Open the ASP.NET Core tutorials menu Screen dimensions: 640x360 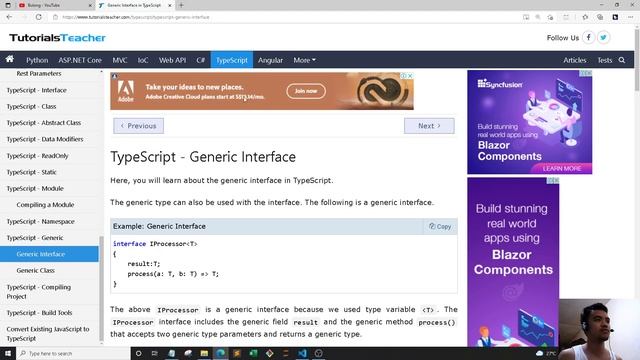pos(80,60)
